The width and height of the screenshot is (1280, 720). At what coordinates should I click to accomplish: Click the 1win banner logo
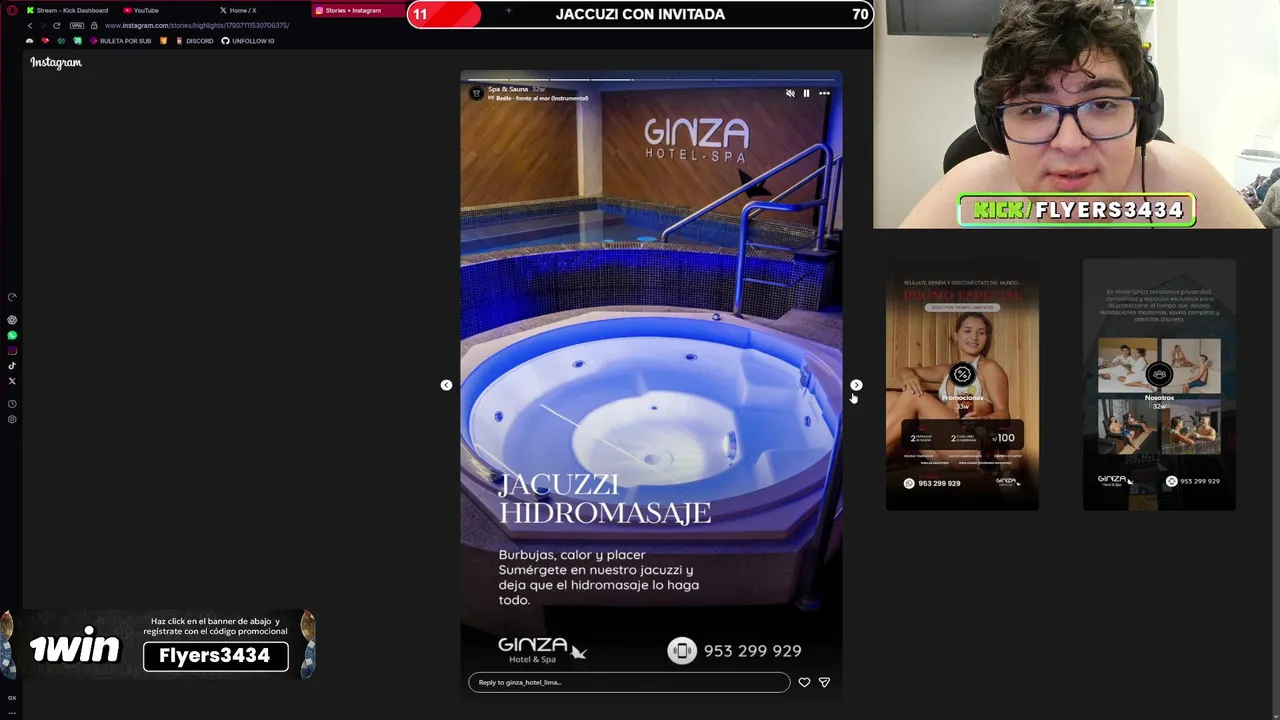[x=74, y=649]
